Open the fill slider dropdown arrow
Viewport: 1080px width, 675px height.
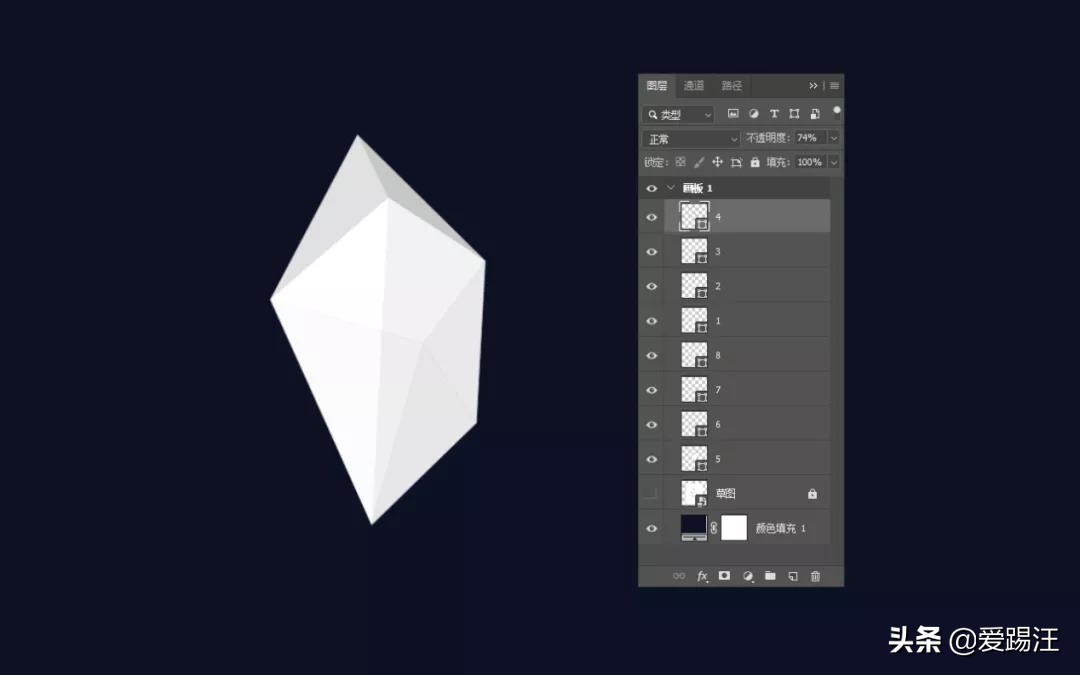click(833, 163)
